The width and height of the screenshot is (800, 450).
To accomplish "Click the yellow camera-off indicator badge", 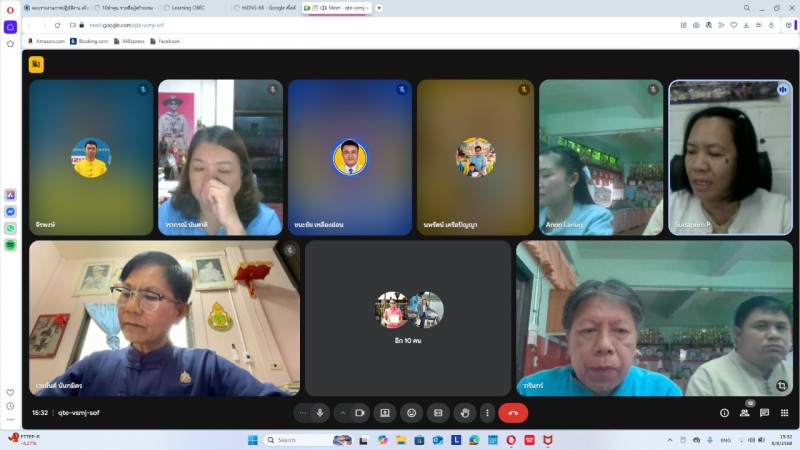I will (x=36, y=64).
